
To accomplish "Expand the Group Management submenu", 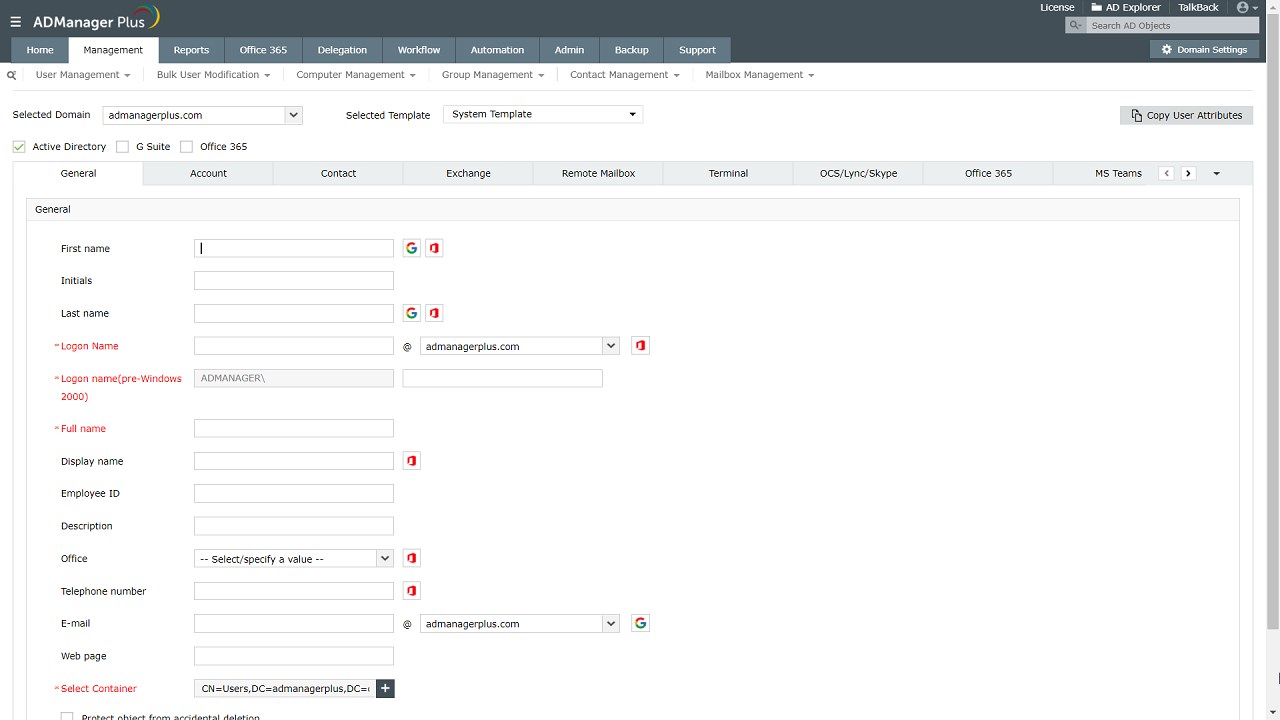I will (x=493, y=75).
